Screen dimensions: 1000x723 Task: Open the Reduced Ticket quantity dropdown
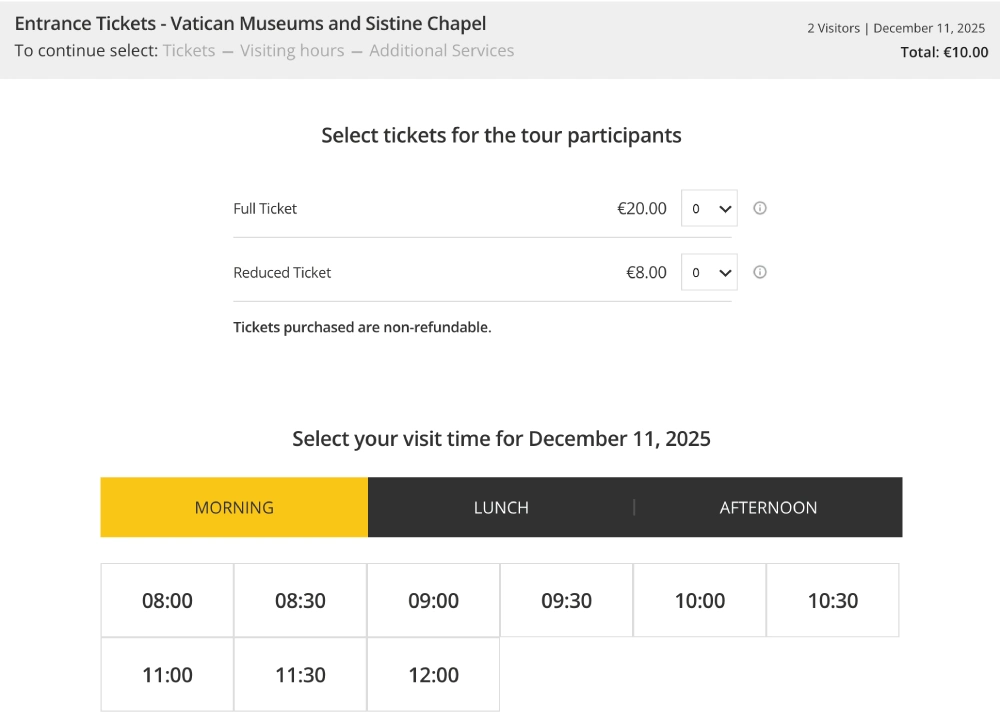[709, 272]
